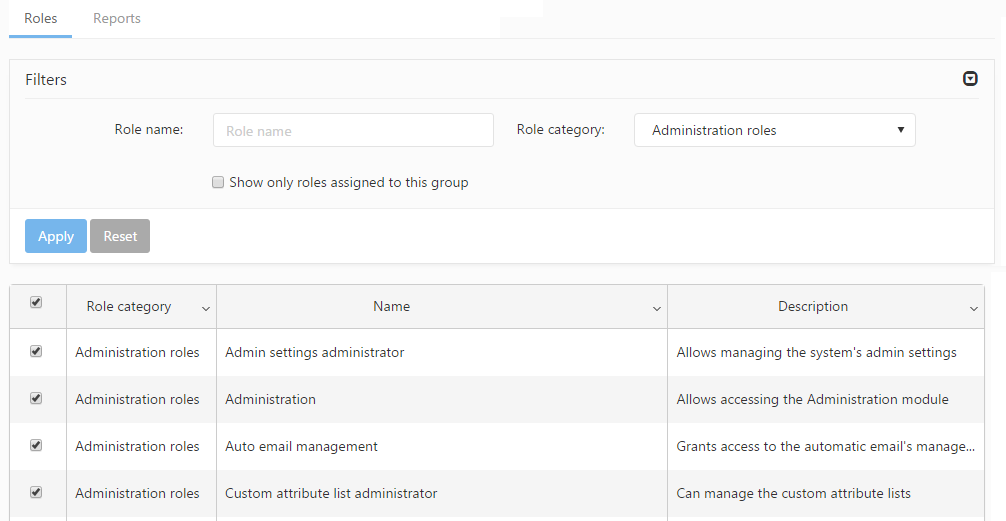Toggle the select-all checkbox in table header
1006x521 pixels.
tap(37, 303)
